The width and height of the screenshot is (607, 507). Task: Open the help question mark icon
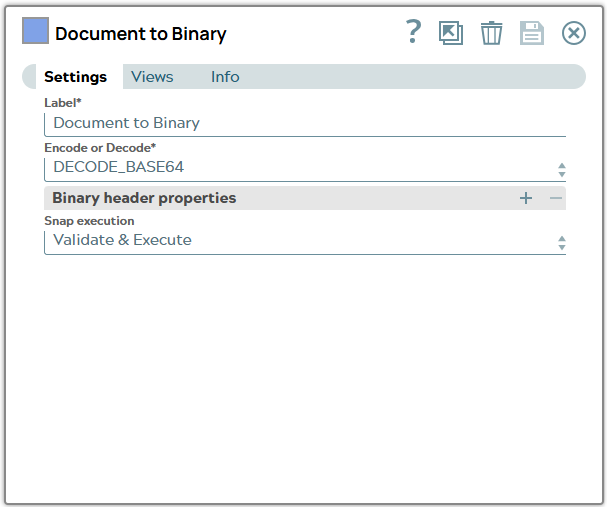413,32
